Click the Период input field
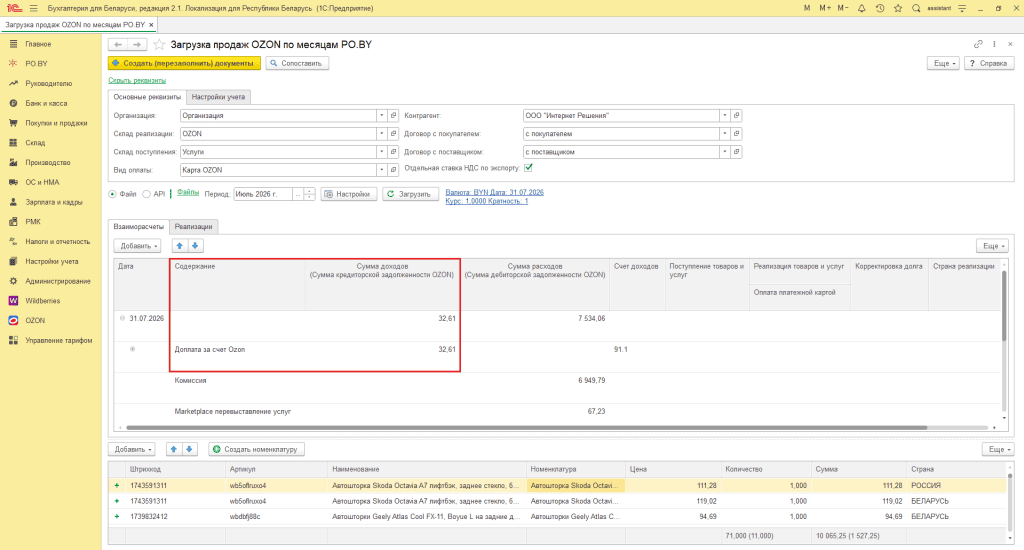 tap(263, 194)
